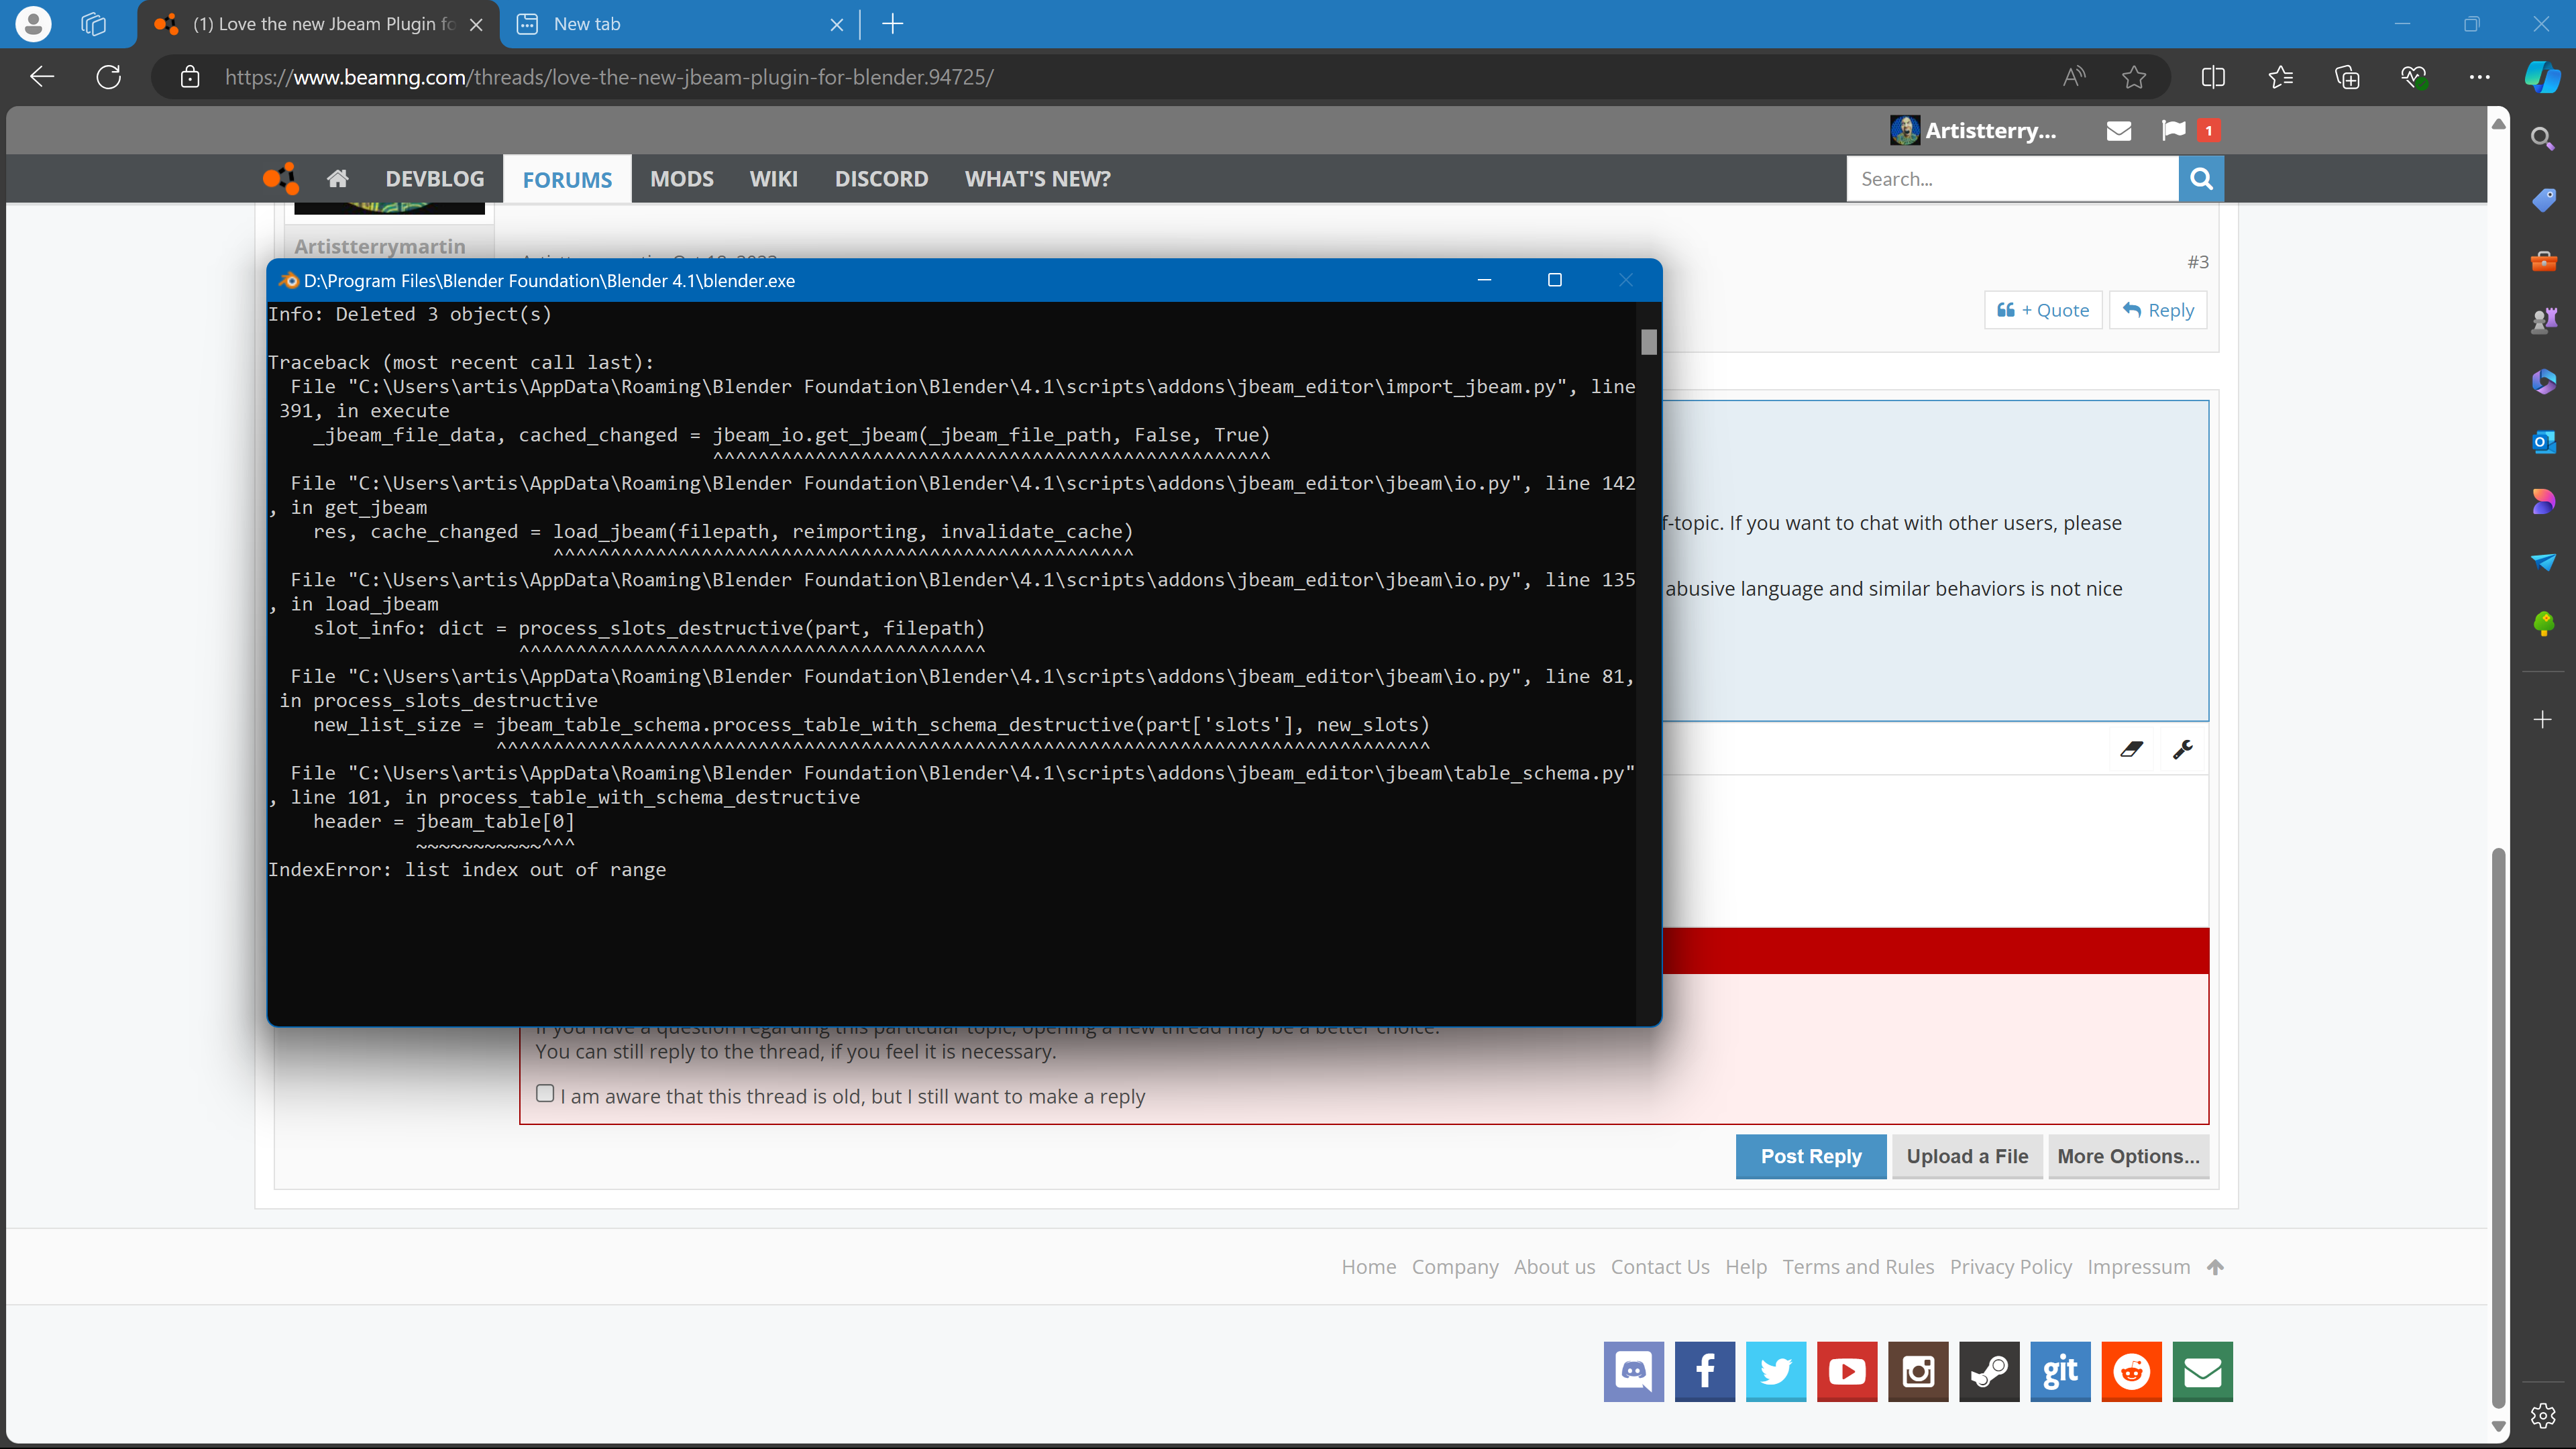2576x1449 pixels.
Task: Open the Terms and Rules footer link
Action: (x=1858, y=1267)
